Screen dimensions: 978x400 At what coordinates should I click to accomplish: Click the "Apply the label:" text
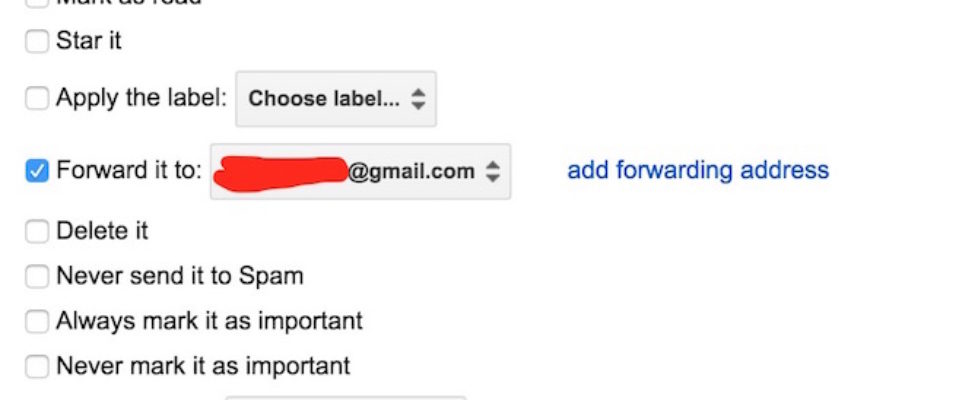point(142,99)
